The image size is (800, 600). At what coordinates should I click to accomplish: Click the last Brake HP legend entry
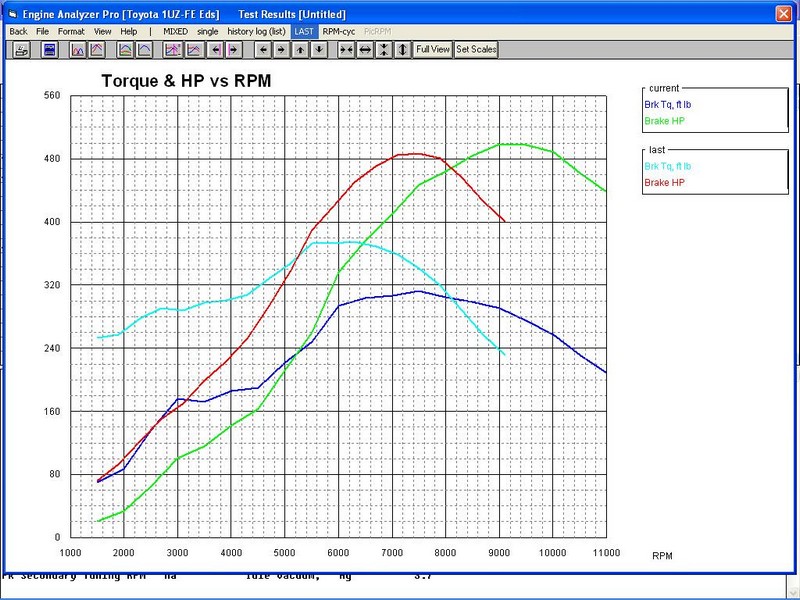(x=664, y=183)
